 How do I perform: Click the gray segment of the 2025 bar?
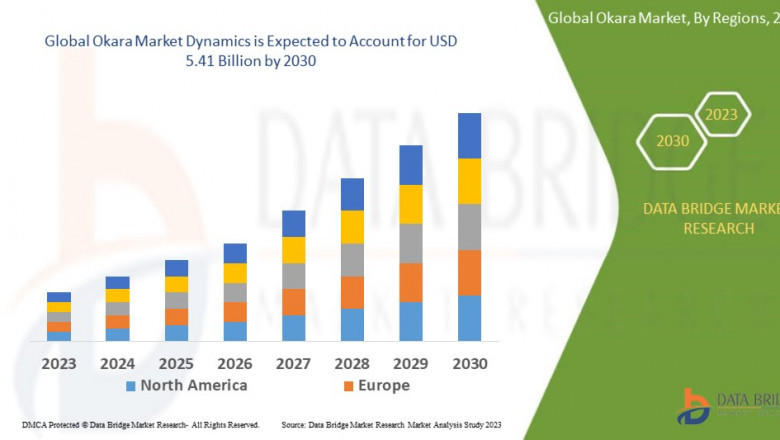tap(176, 300)
